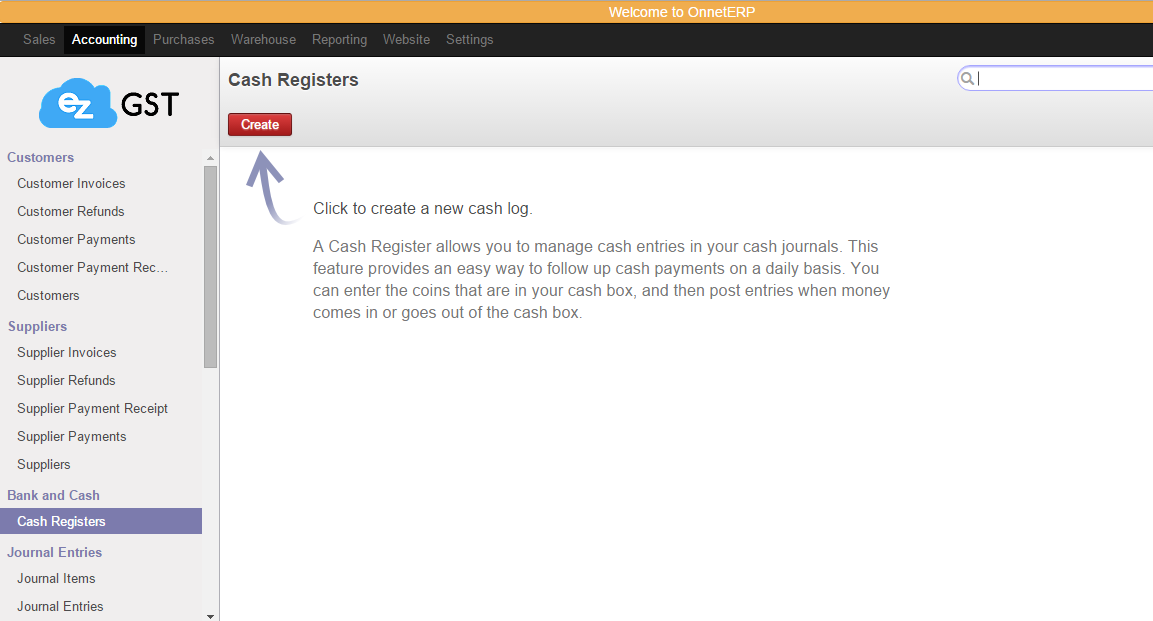This screenshot has width=1153, height=621.
Task: Open Customer Payments
Action: (76, 239)
